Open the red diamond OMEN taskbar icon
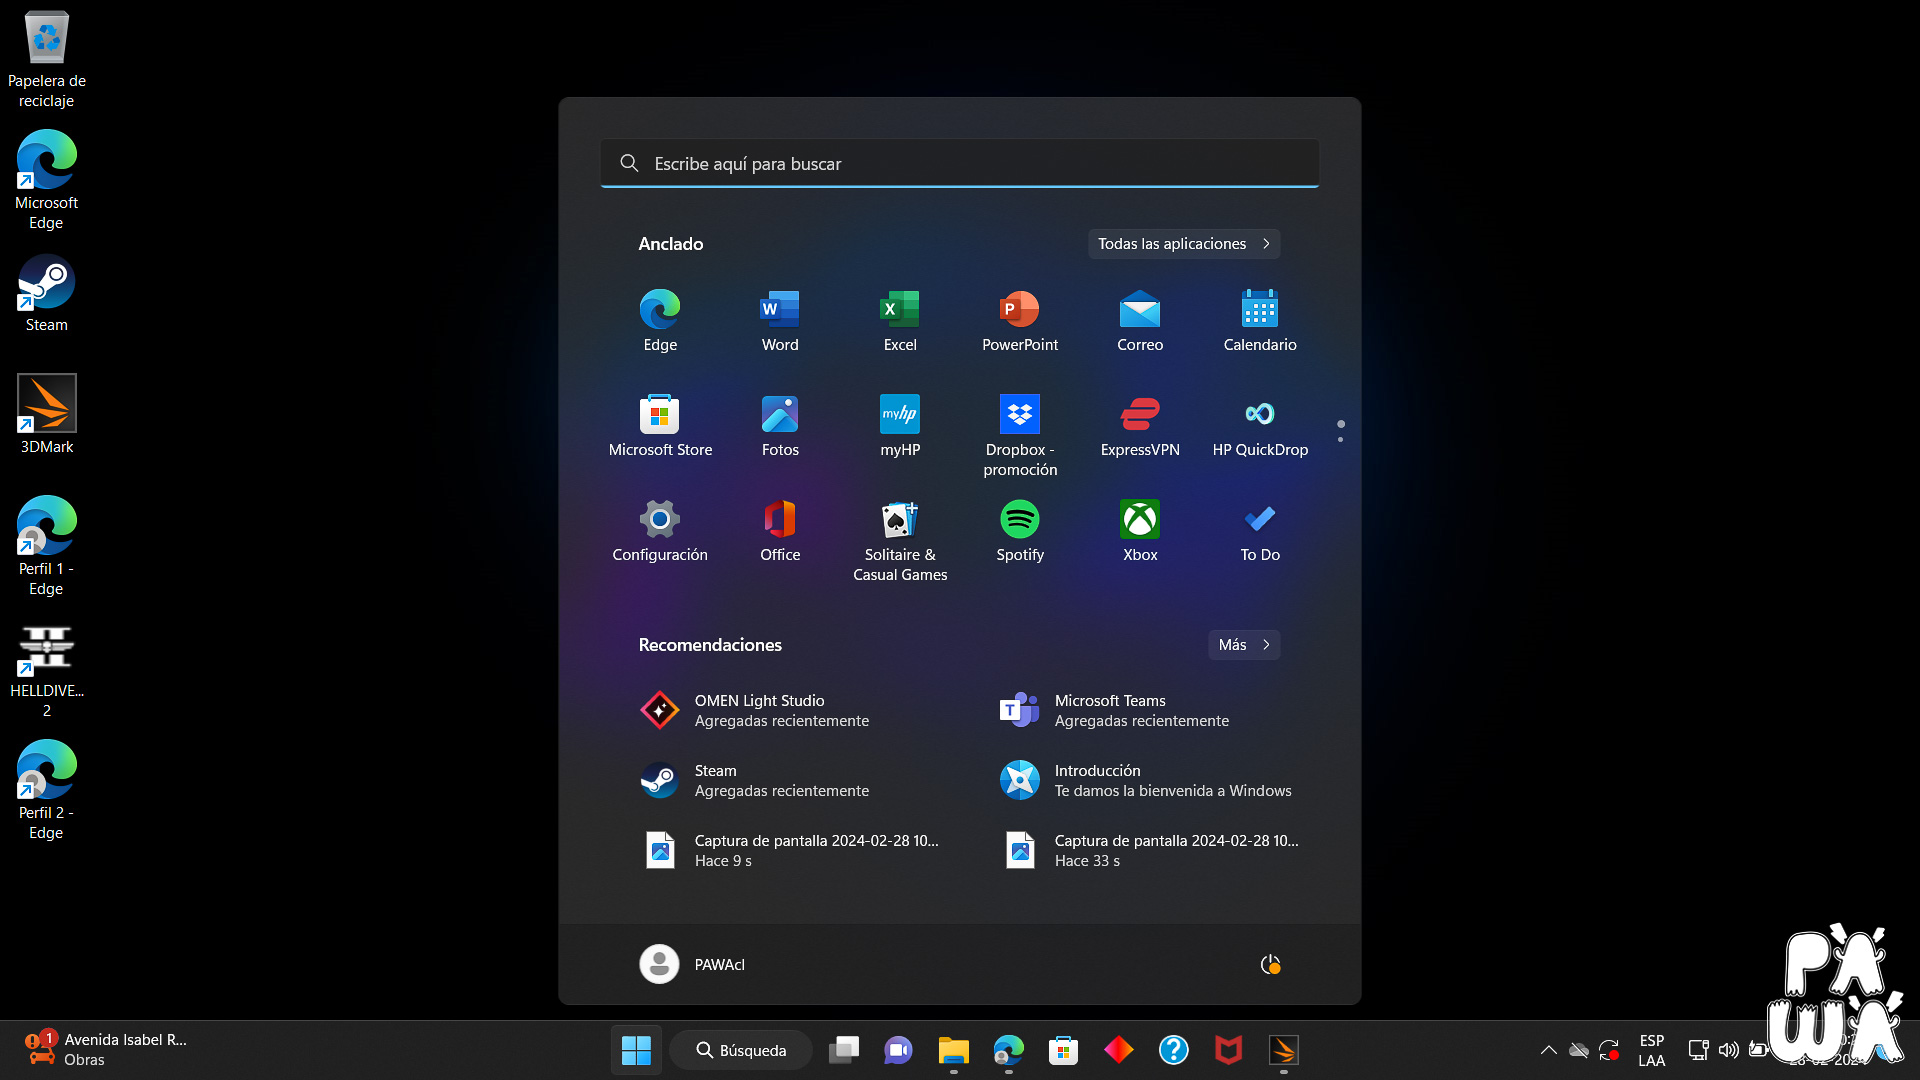This screenshot has height=1080, width=1920. coord(1119,1050)
